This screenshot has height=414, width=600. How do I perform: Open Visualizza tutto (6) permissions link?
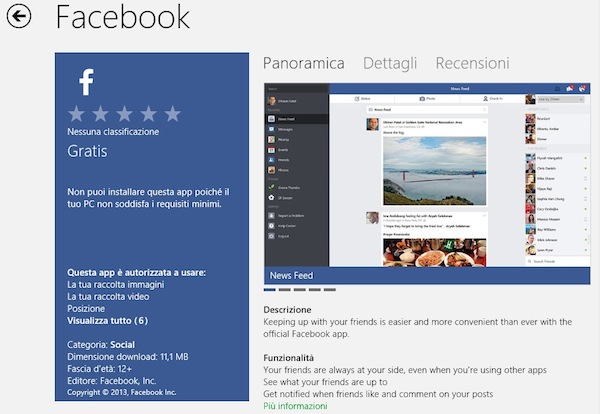click(x=108, y=321)
